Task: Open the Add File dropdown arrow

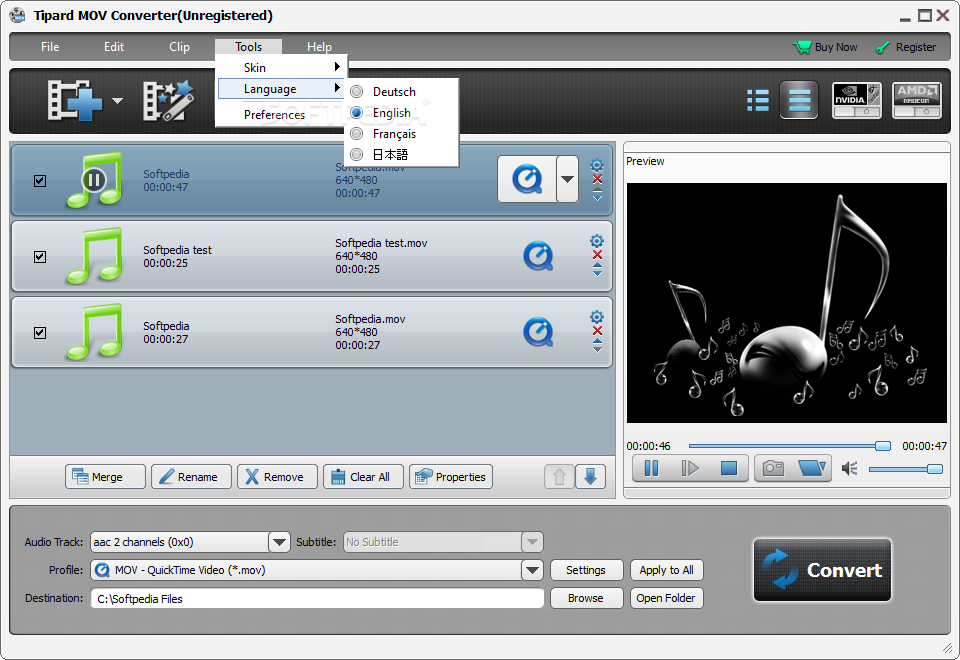Action: 117,101
